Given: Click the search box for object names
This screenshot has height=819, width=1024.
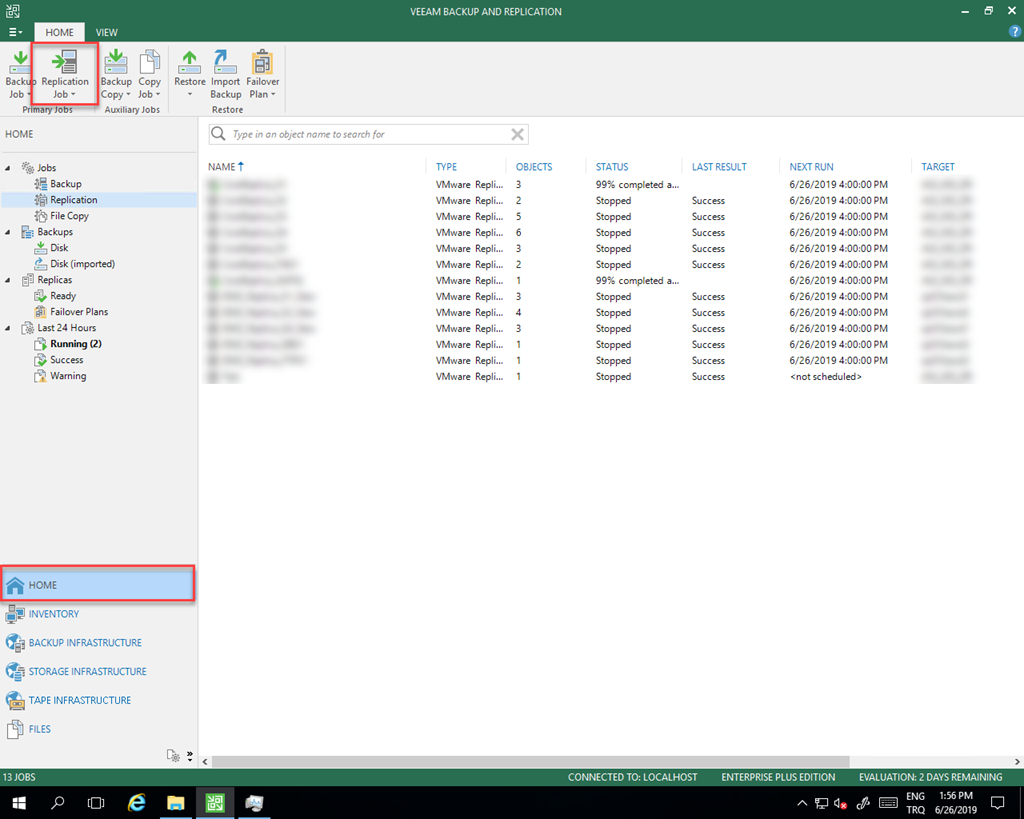Looking at the screenshot, I should [x=368, y=135].
